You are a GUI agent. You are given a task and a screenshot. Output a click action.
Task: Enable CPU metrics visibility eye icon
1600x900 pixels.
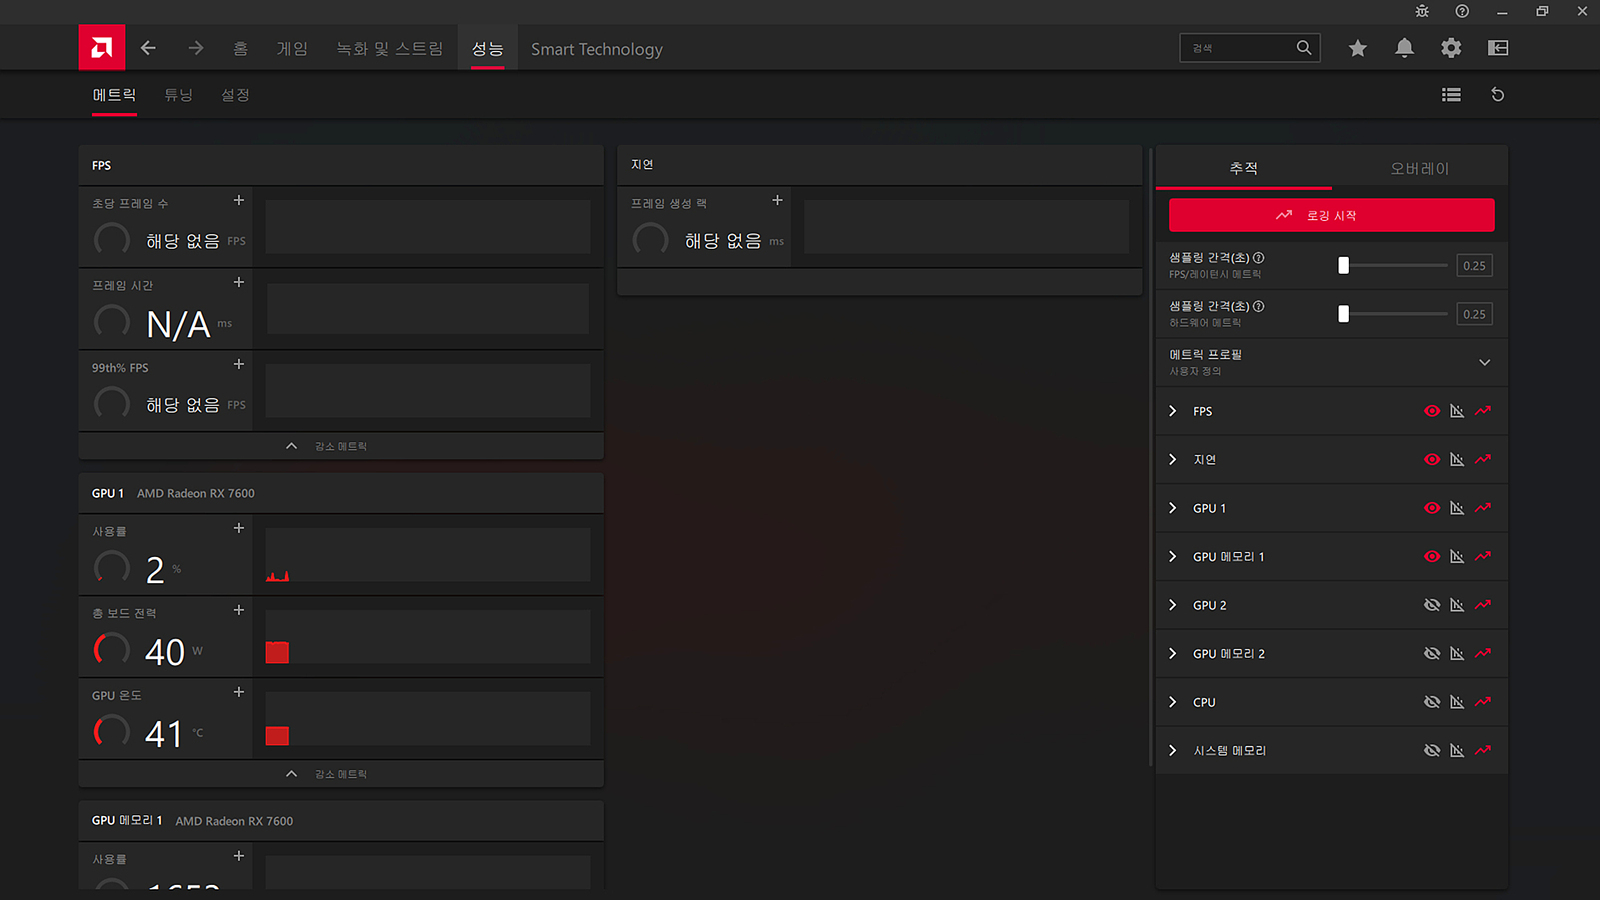coord(1432,702)
